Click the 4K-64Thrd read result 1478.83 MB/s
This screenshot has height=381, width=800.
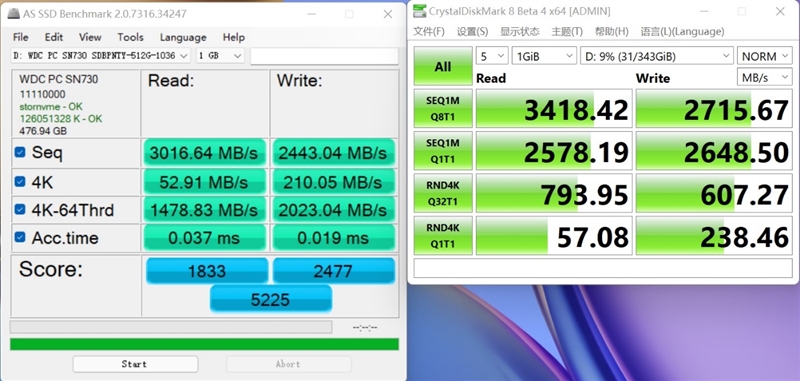pyautogui.click(x=205, y=210)
